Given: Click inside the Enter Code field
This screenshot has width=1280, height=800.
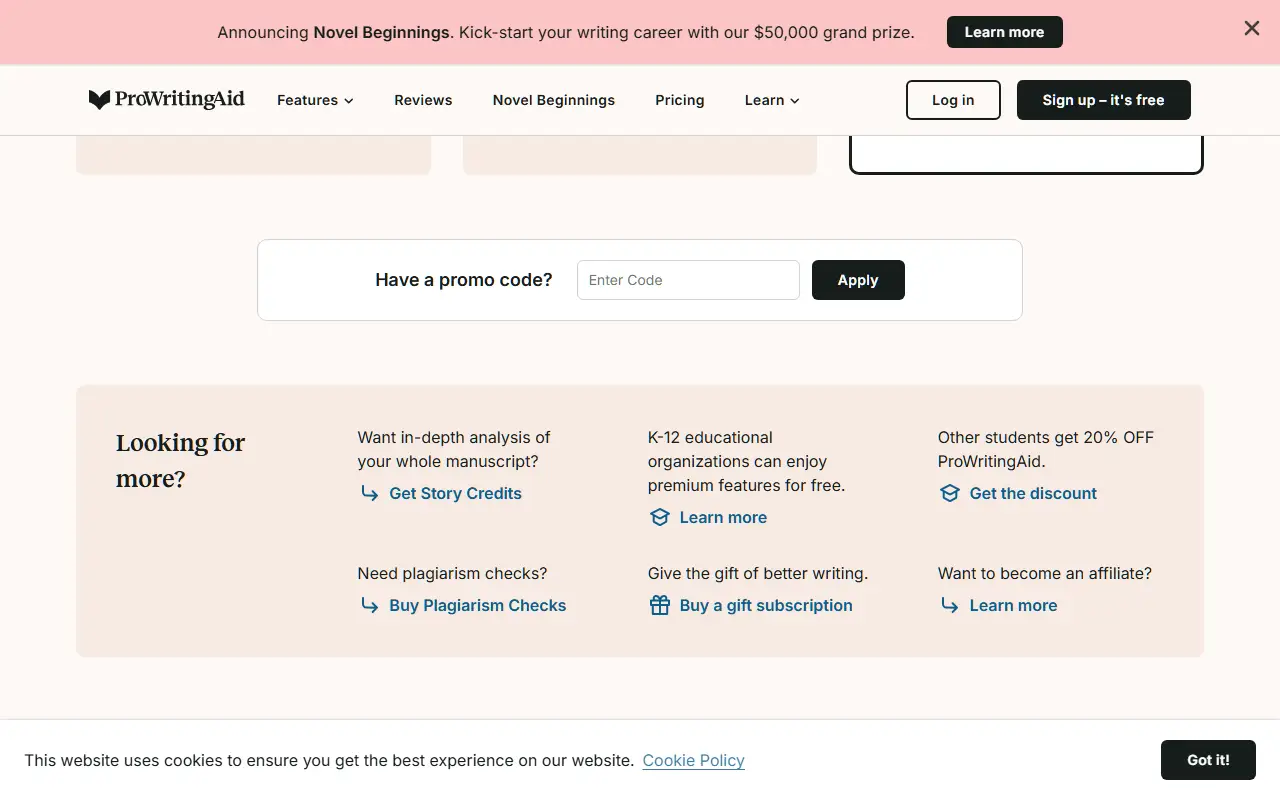Looking at the screenshot, I should (688, 280).
